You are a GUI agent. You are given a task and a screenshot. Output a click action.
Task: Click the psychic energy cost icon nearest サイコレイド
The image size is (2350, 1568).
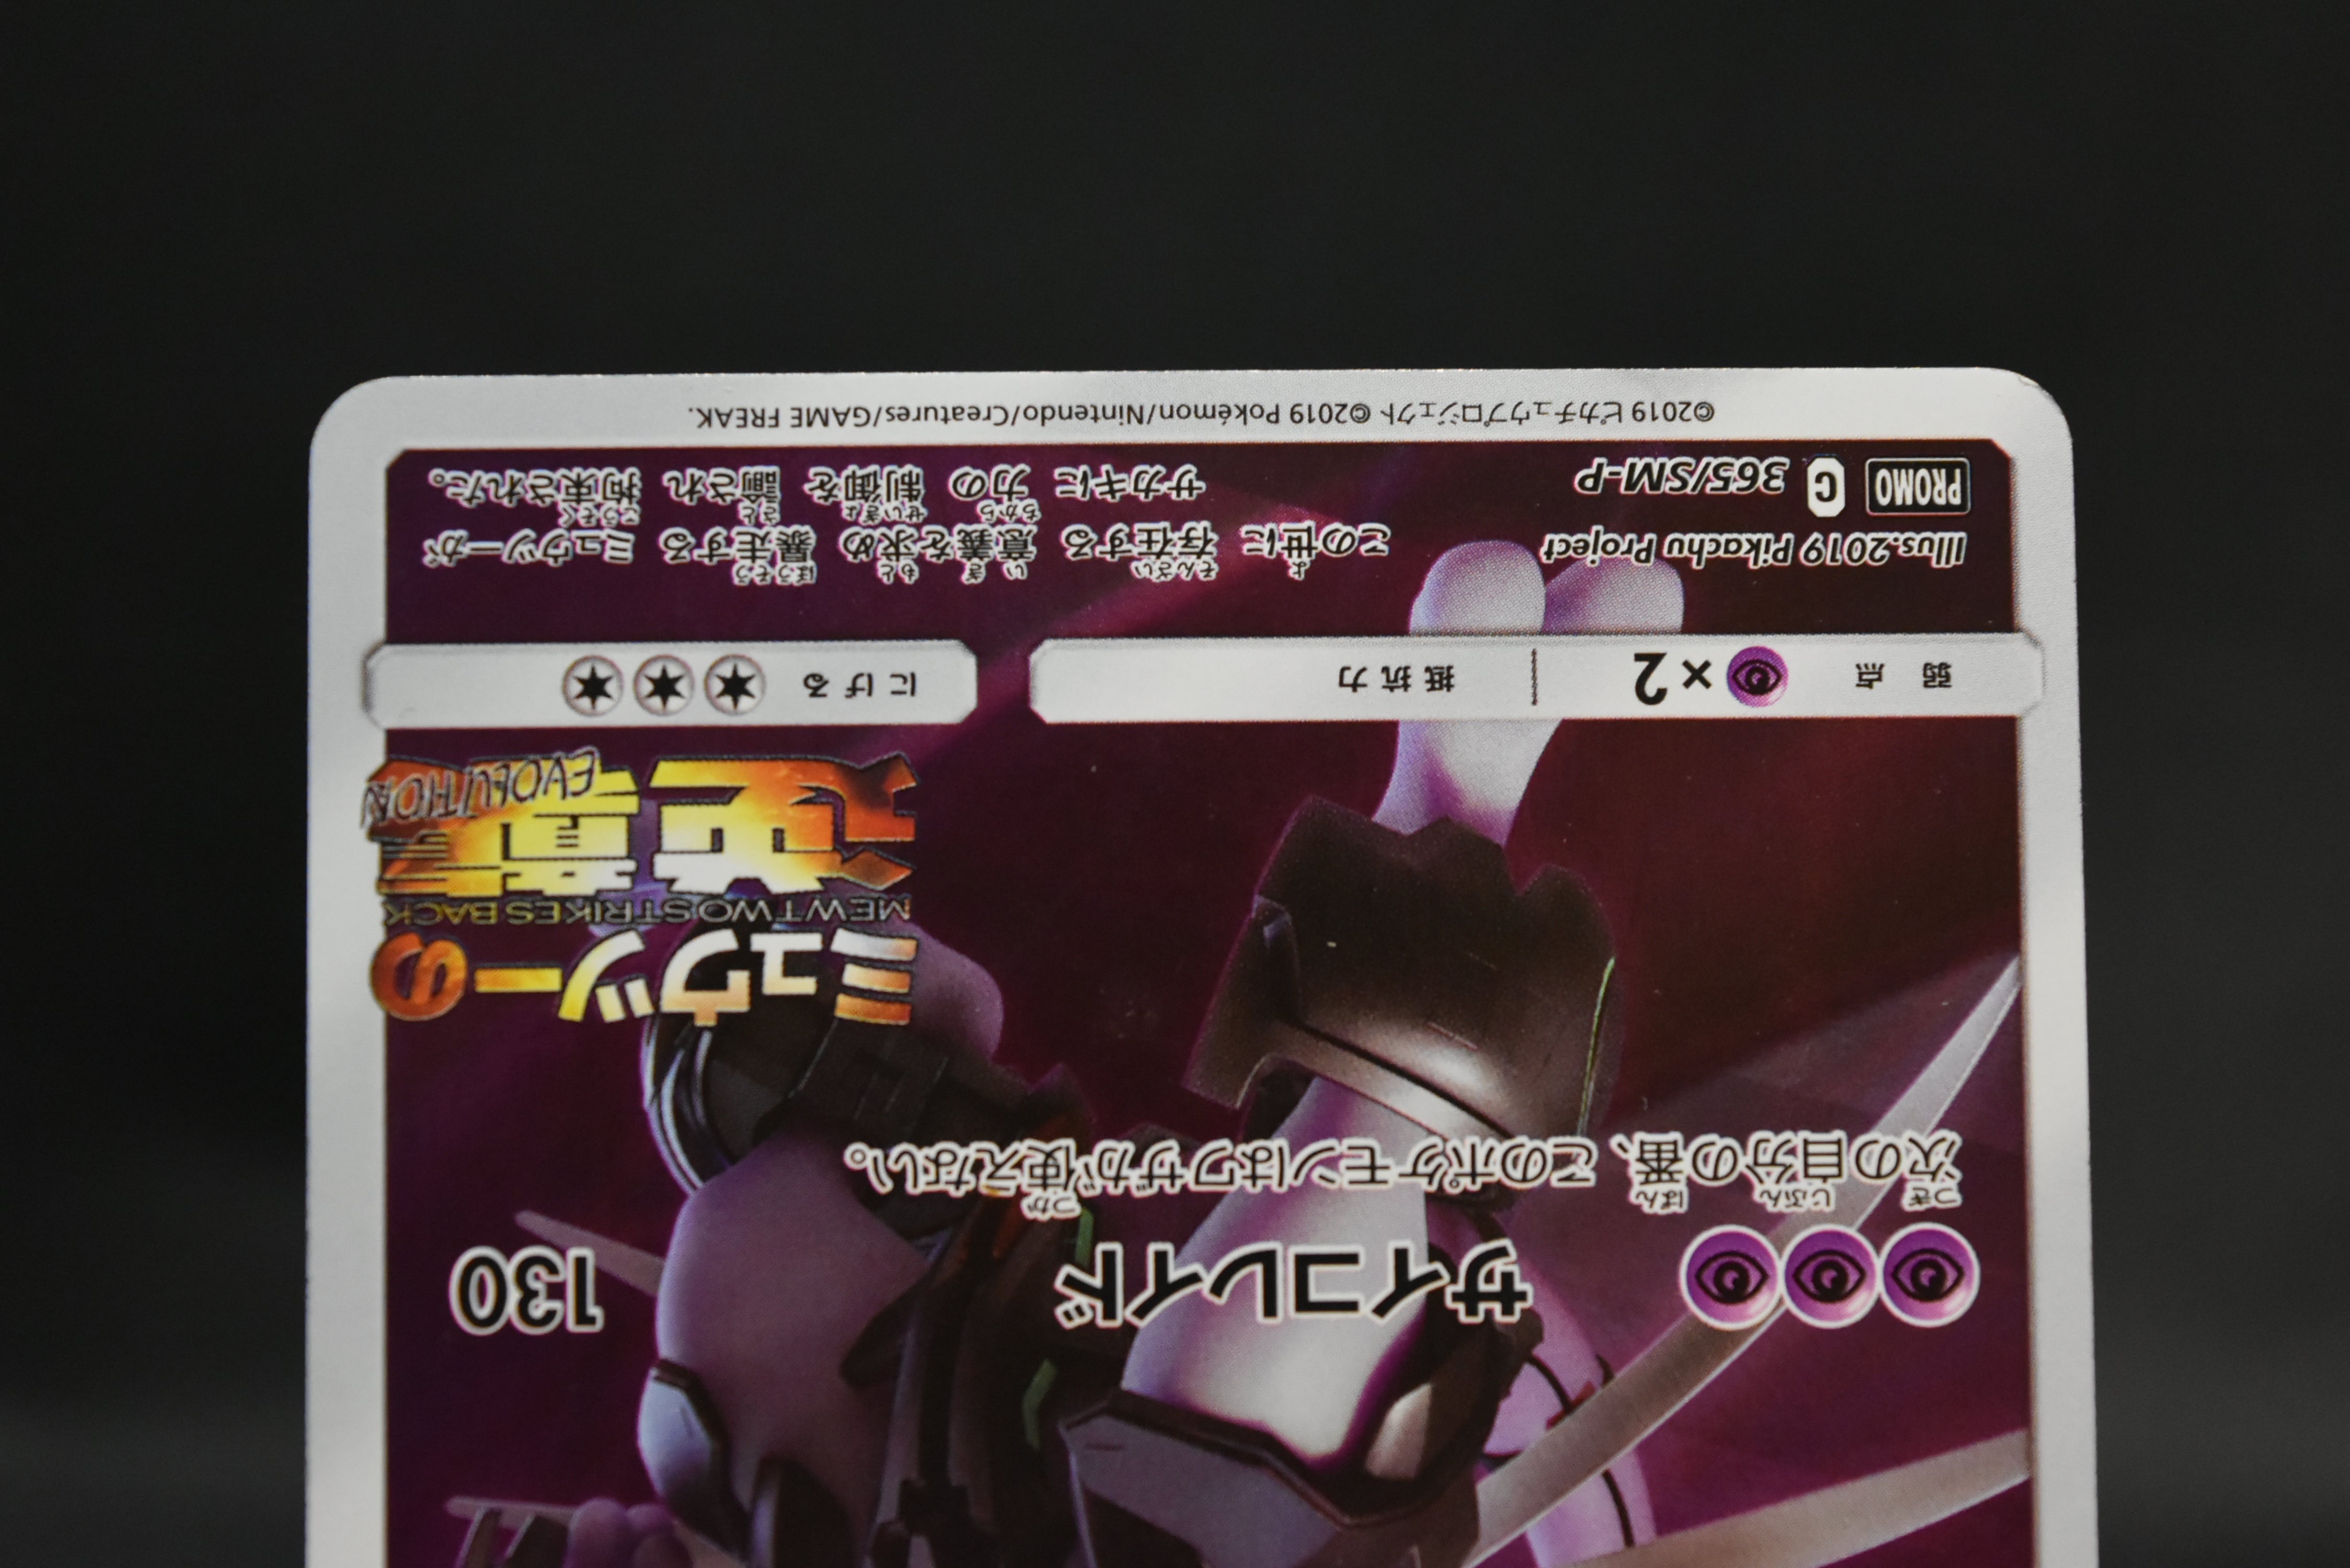1729,1277
